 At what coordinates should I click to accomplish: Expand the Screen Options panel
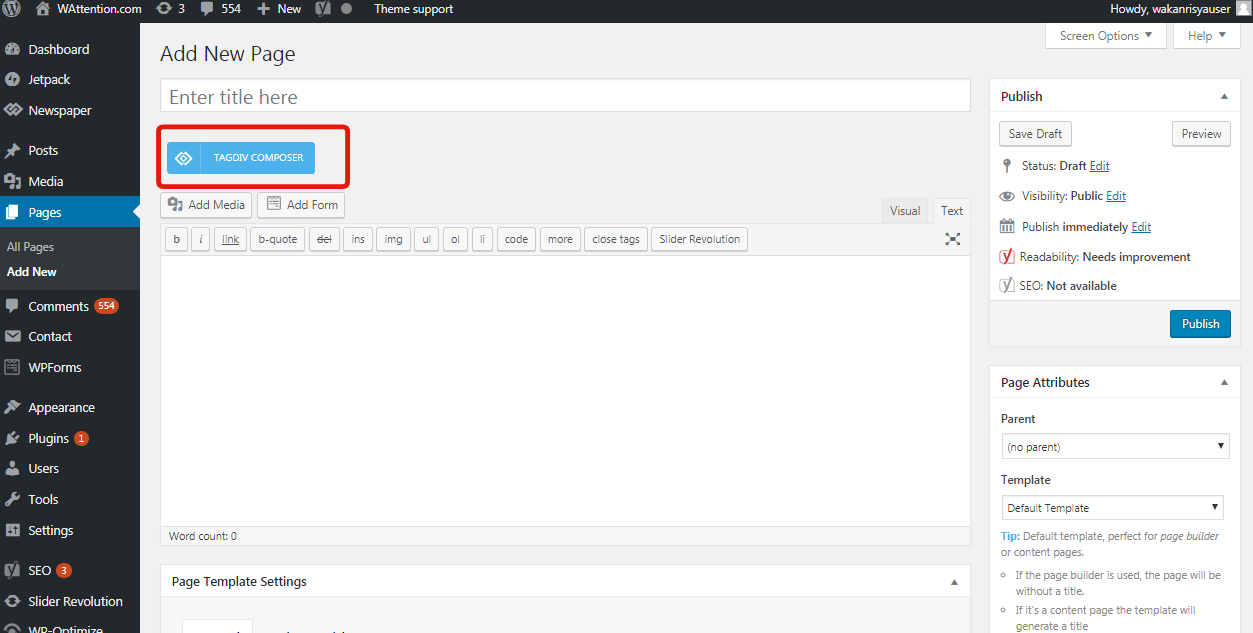(1106, 35)
